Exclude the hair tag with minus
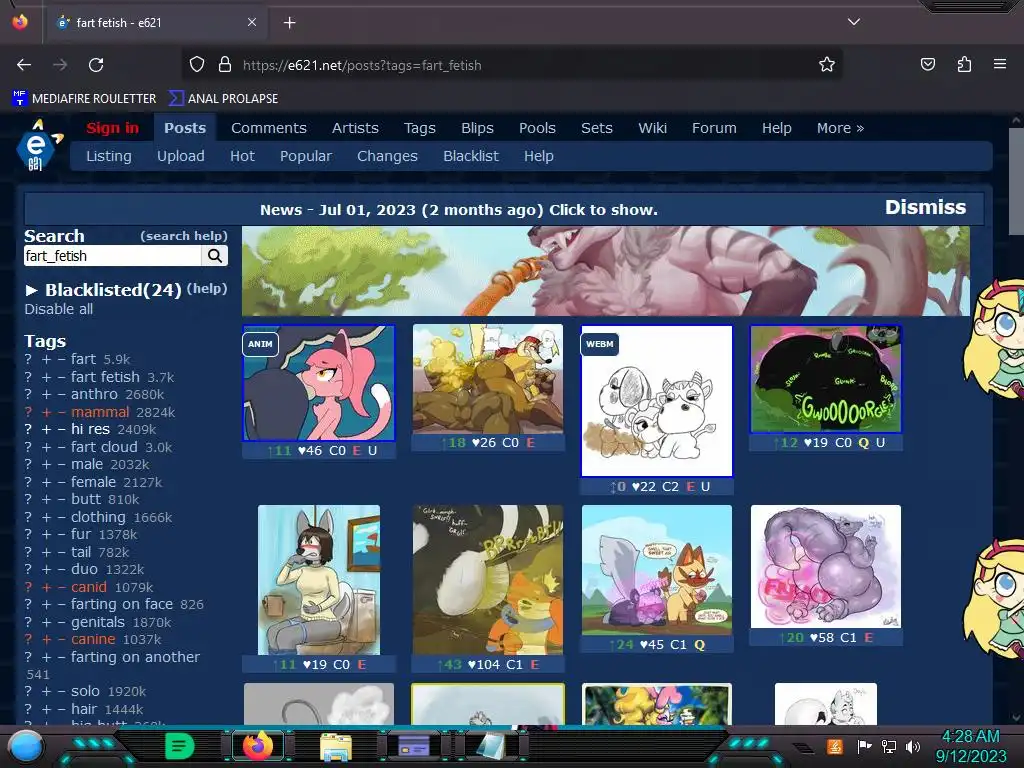Screen dimensions: 1024x768 [x=61, y=709]
